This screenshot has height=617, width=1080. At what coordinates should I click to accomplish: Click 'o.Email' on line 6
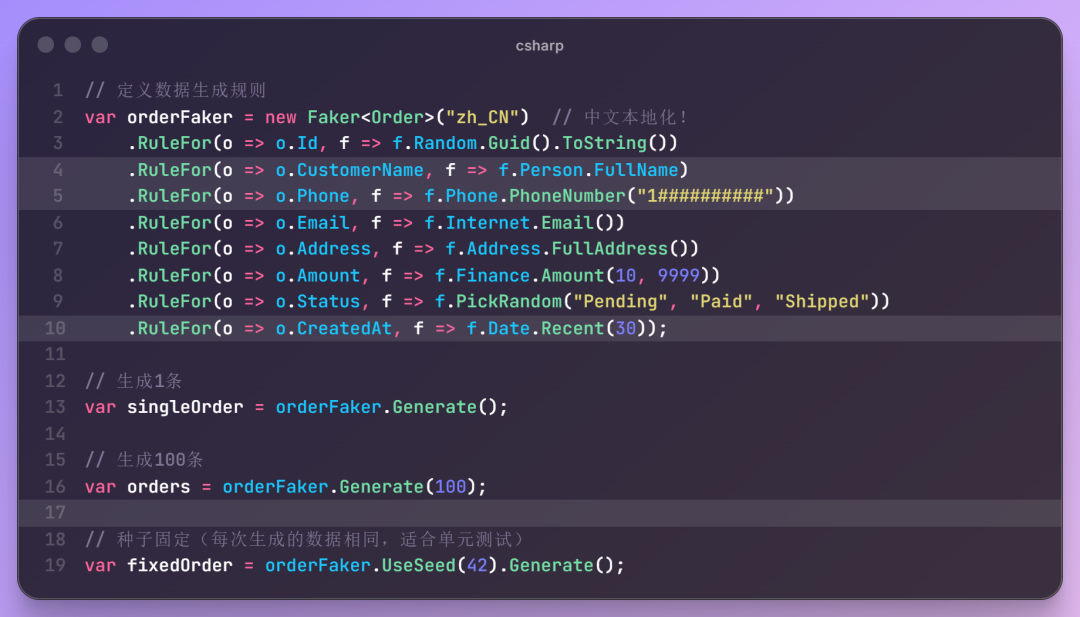313,223
